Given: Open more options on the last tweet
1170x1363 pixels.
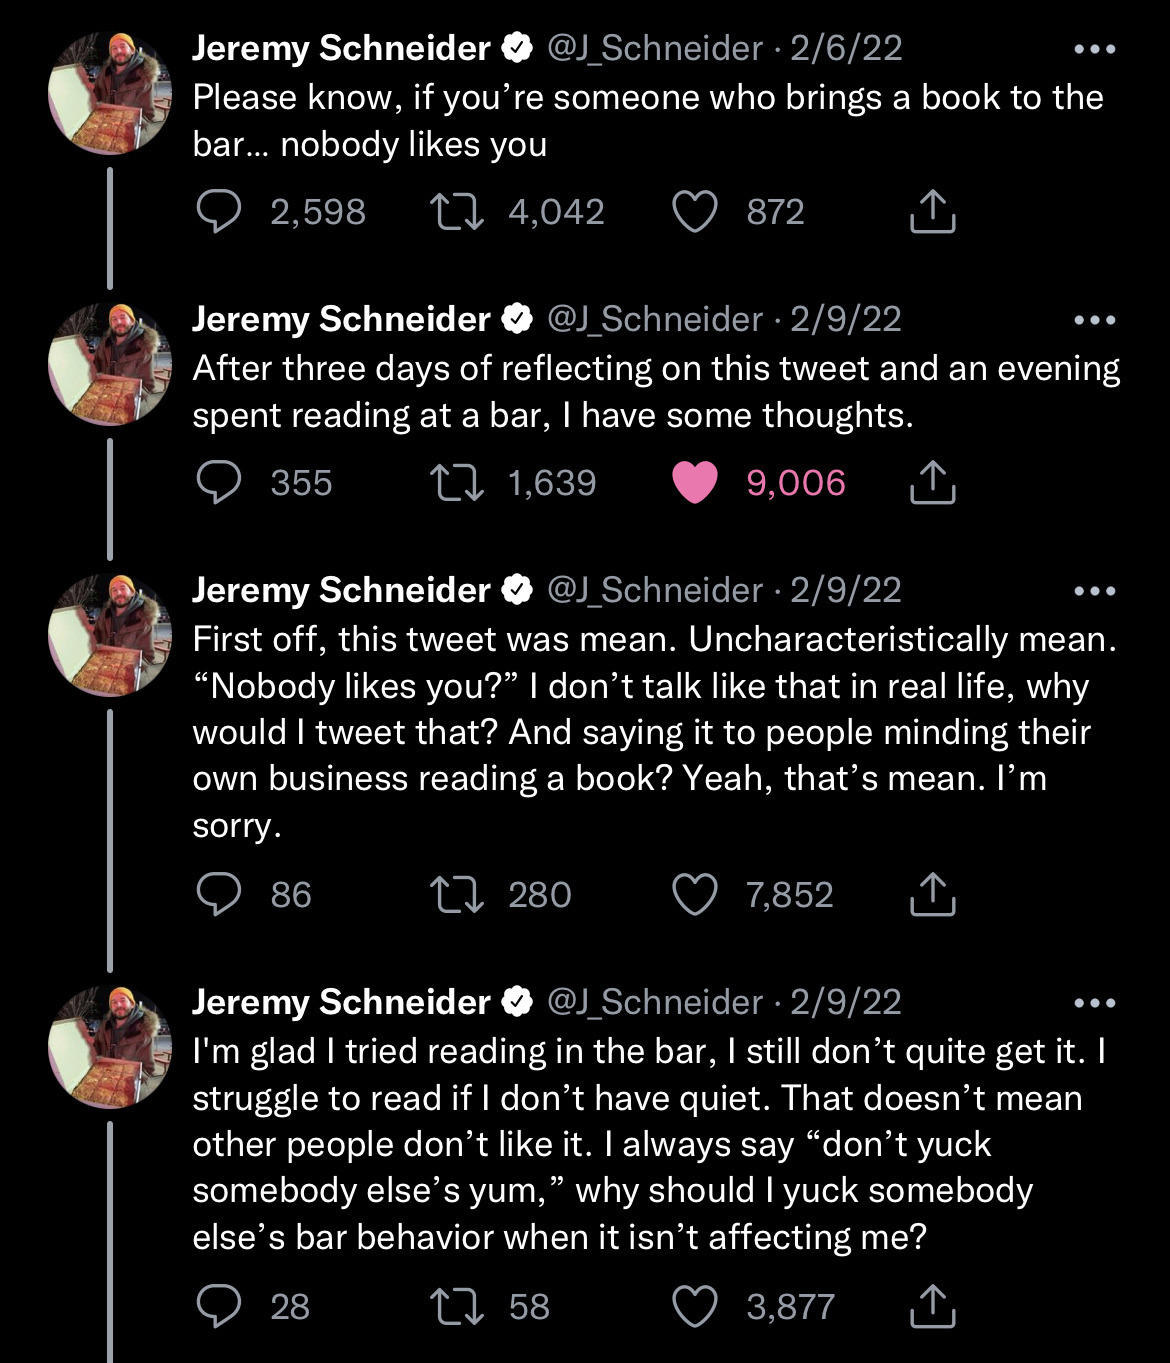Looking at the screenshot, I should (x=1094, y=1003).
